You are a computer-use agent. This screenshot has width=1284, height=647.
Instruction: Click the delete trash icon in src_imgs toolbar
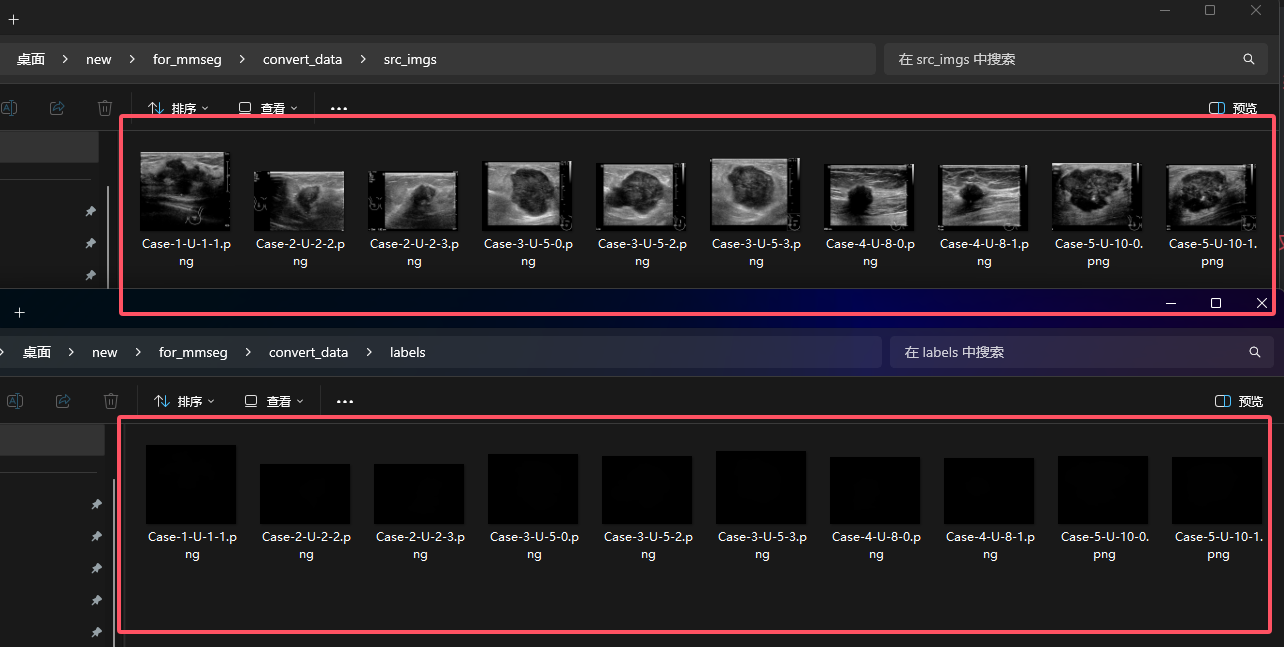point(105,108)
